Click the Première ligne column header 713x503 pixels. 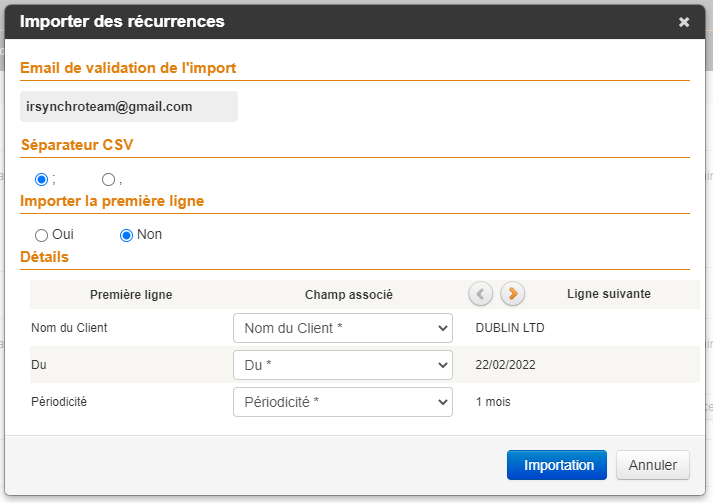(x=131, y=295)
